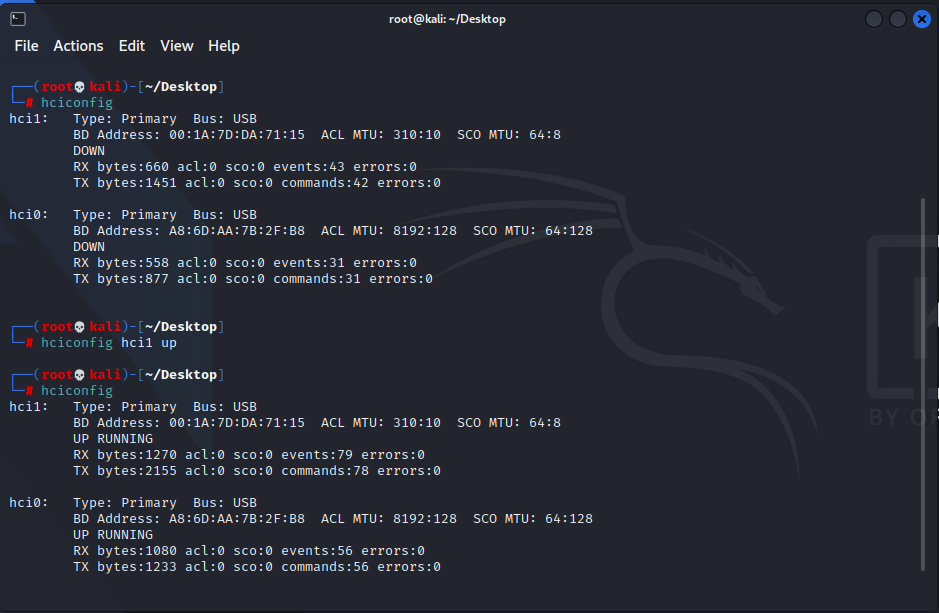Click the minimize window button
Image resolution: width=939 pixels, height=613 pixels.
[x=872, y=18]
